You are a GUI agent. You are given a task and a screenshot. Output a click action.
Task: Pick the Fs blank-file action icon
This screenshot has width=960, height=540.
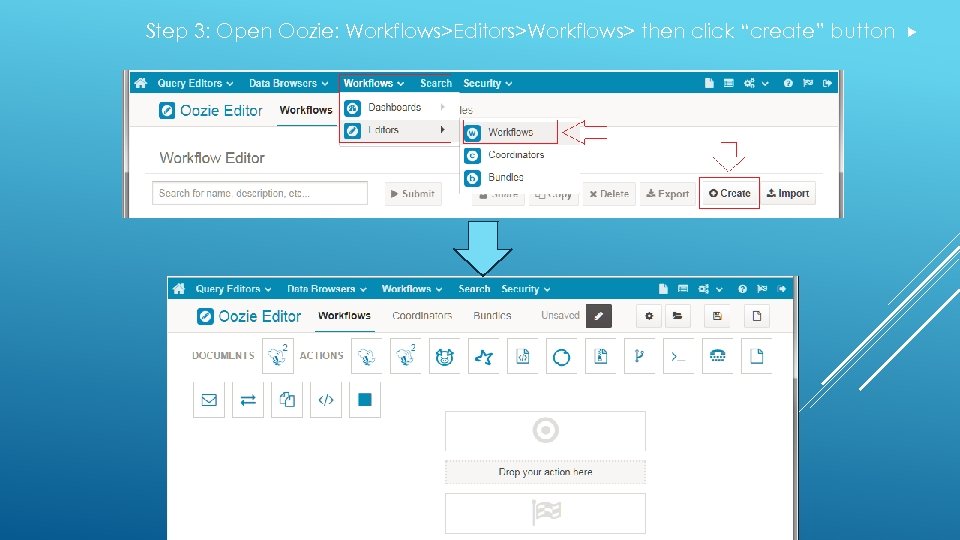[757, 356]
